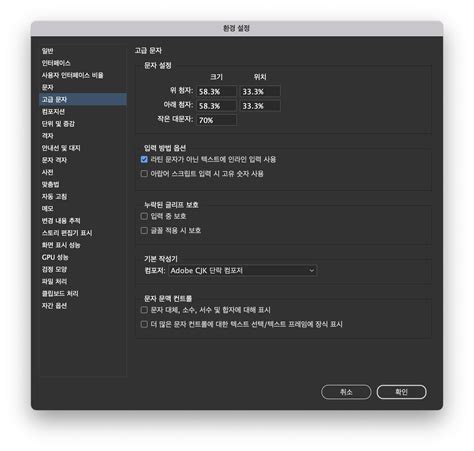The image size is (474, 451).
Task: Click the 아래 첨자 크기 field
Action: [216, 106]
